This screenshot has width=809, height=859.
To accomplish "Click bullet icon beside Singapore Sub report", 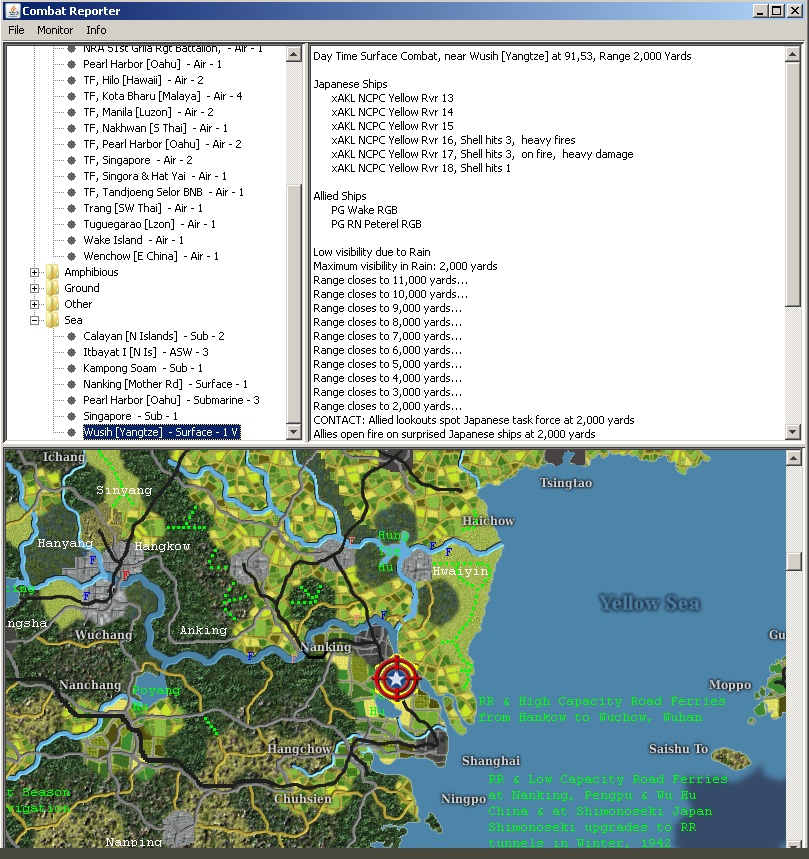I will 72,416.
